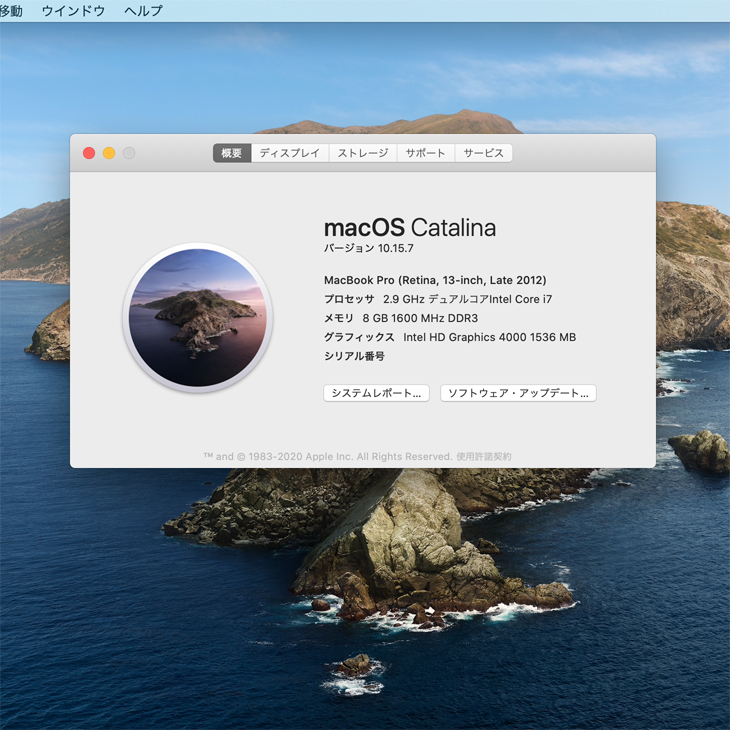Screen dimensions: 730x730
Task: Open the ウインドウ menu
Action: point(73,11)
